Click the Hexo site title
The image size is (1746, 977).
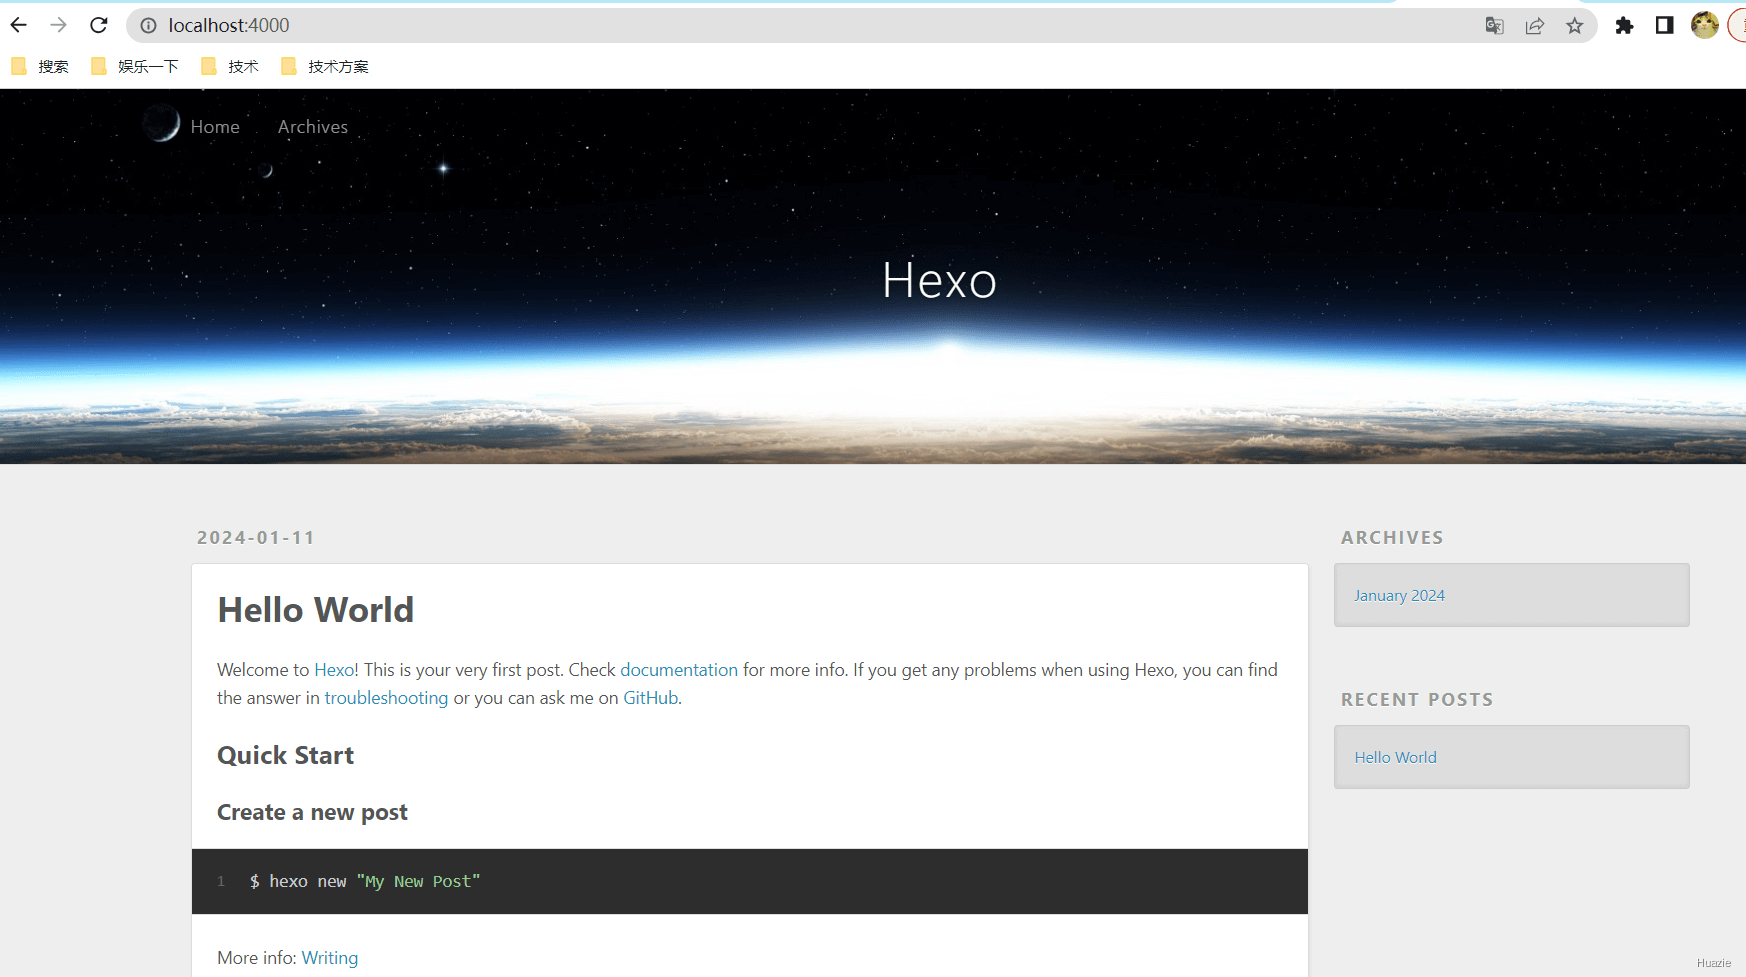[x=939, y=280]
